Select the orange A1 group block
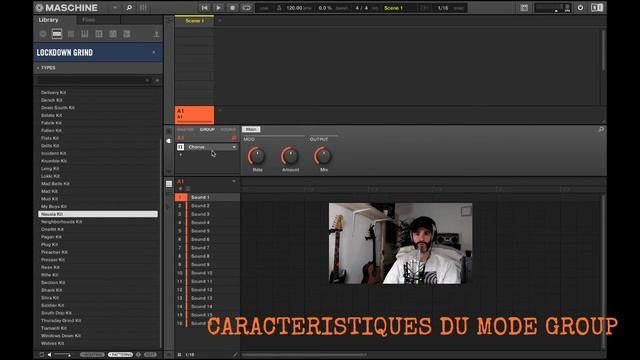 194,114
